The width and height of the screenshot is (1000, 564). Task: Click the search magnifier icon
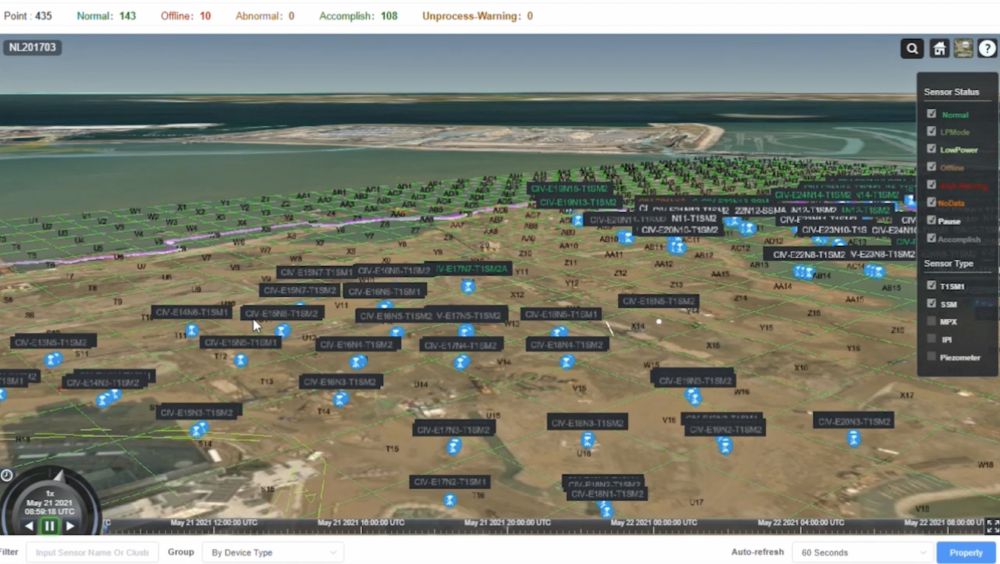[911, 48]
